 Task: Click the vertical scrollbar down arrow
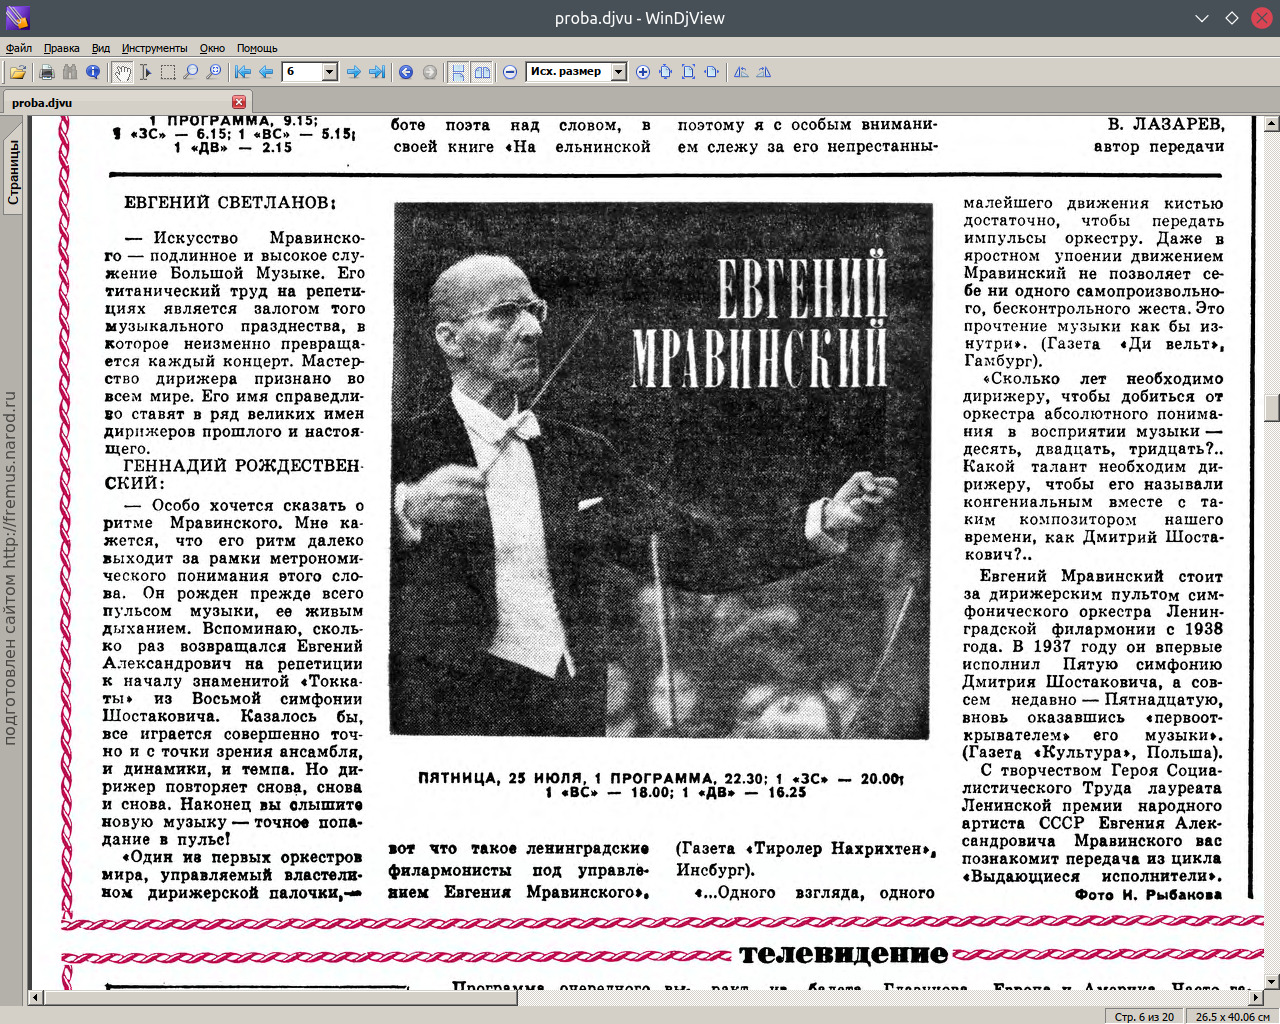pyautogui.click(x=1271, y=981)
